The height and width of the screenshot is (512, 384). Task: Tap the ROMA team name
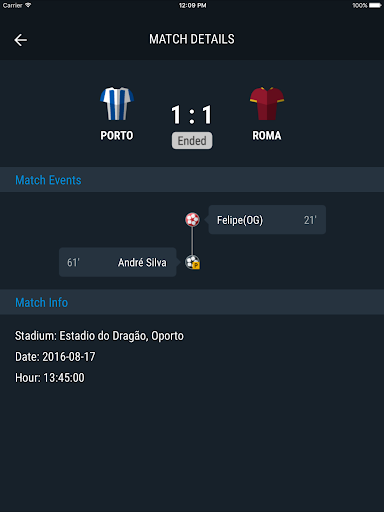click(267, 135)
